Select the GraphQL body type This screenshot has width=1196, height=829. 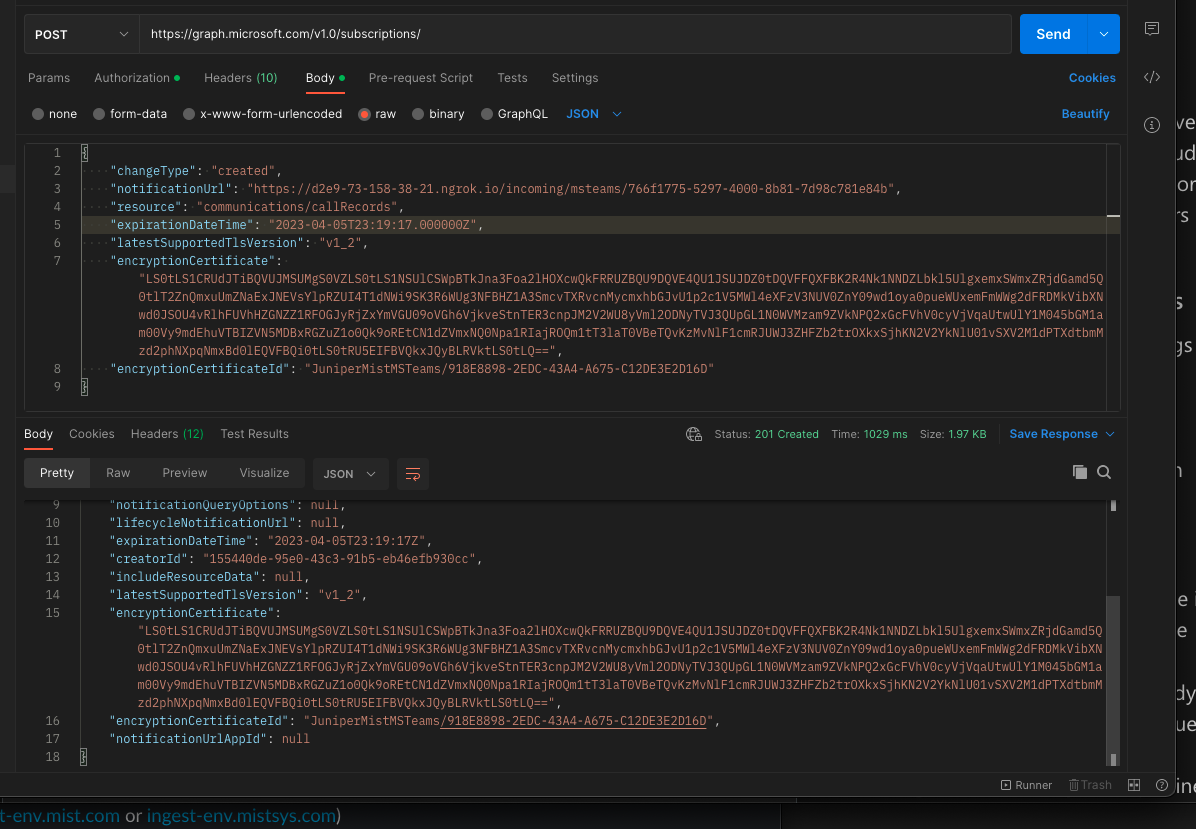[x=514, y=114]
